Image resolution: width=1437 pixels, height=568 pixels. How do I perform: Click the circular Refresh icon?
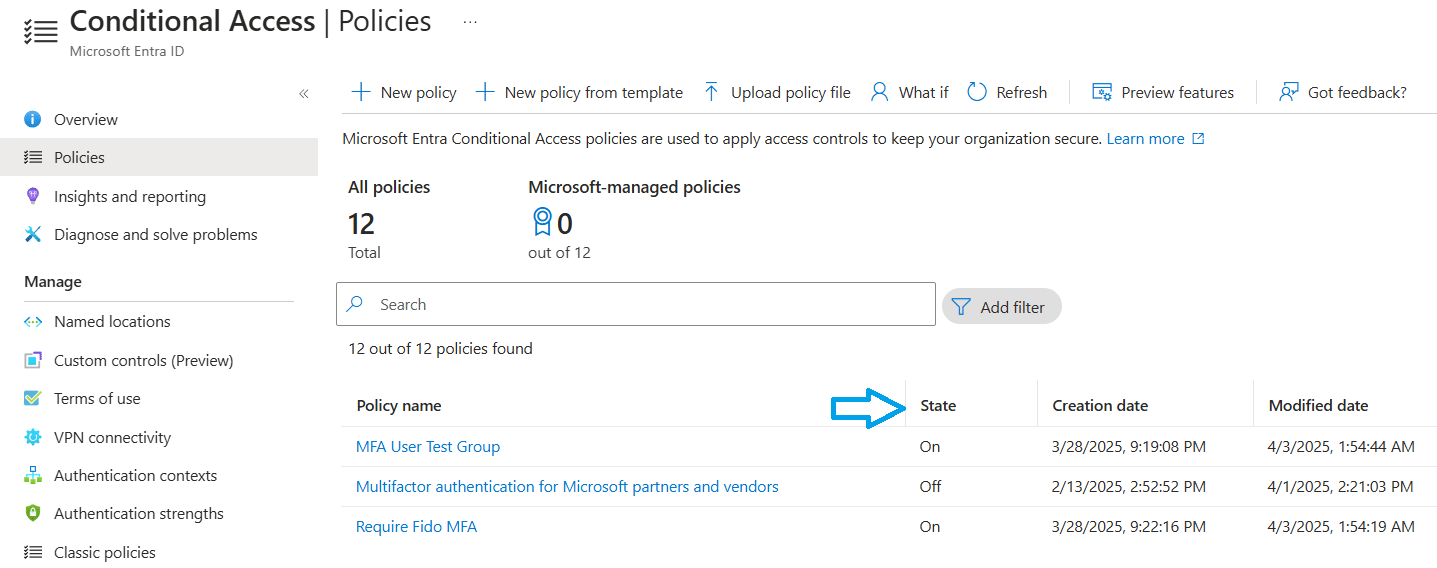[x=977, y=92]
